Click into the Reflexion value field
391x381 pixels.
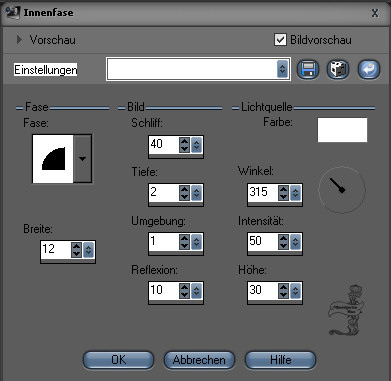coord(164,290)
